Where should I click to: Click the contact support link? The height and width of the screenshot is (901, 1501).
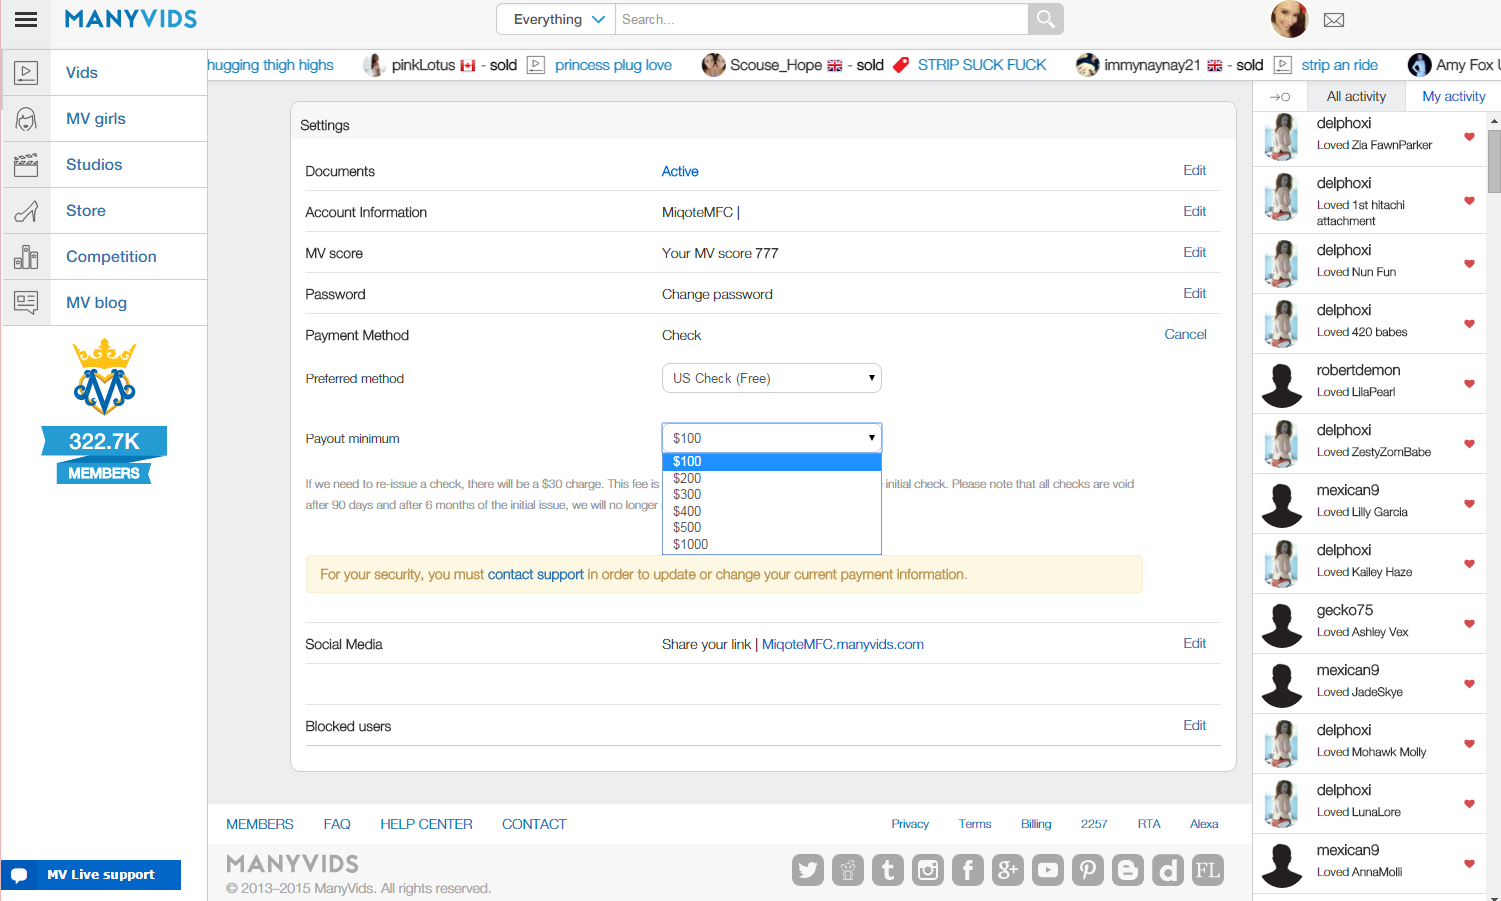tap(535, 575)
